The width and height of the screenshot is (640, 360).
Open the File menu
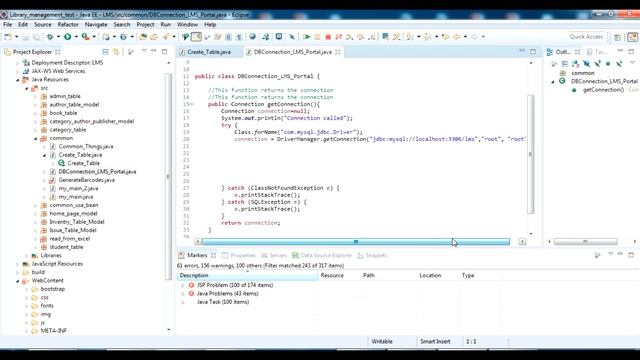click(x=7, y=24)
